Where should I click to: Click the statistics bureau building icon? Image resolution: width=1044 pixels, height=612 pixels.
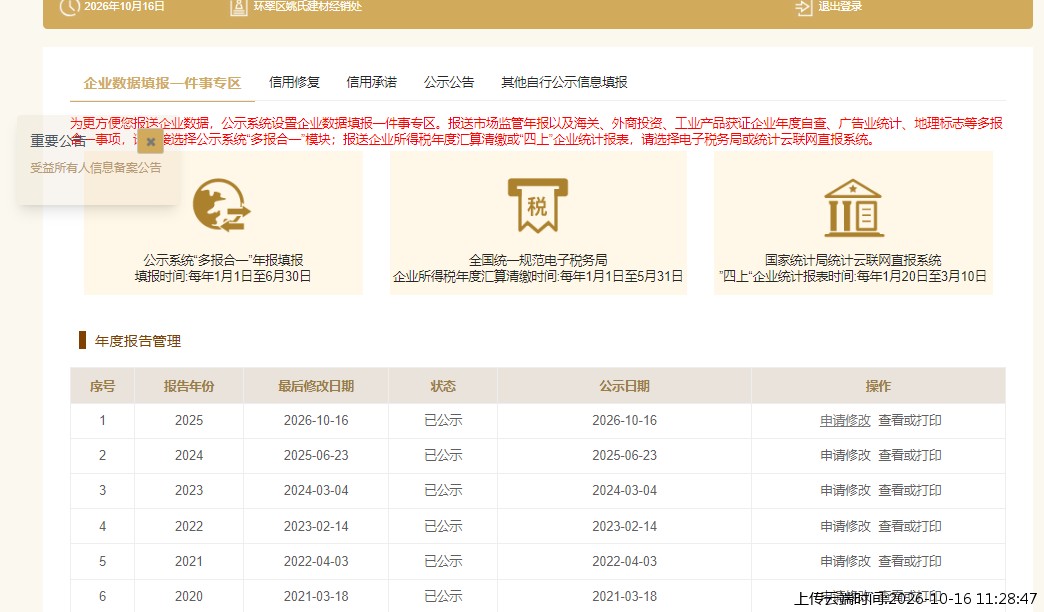(x=853, y=208)
